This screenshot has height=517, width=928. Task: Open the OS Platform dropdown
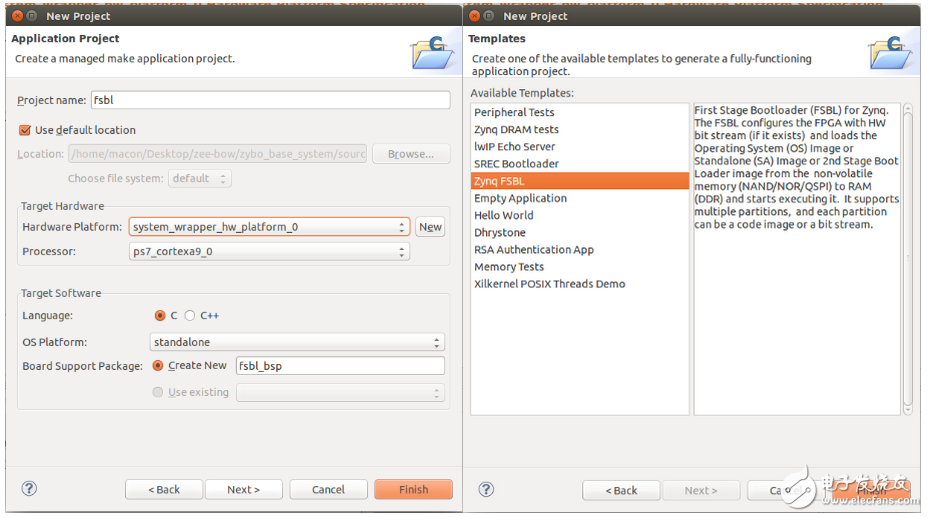pyautogui.click(x=296, y=342)
